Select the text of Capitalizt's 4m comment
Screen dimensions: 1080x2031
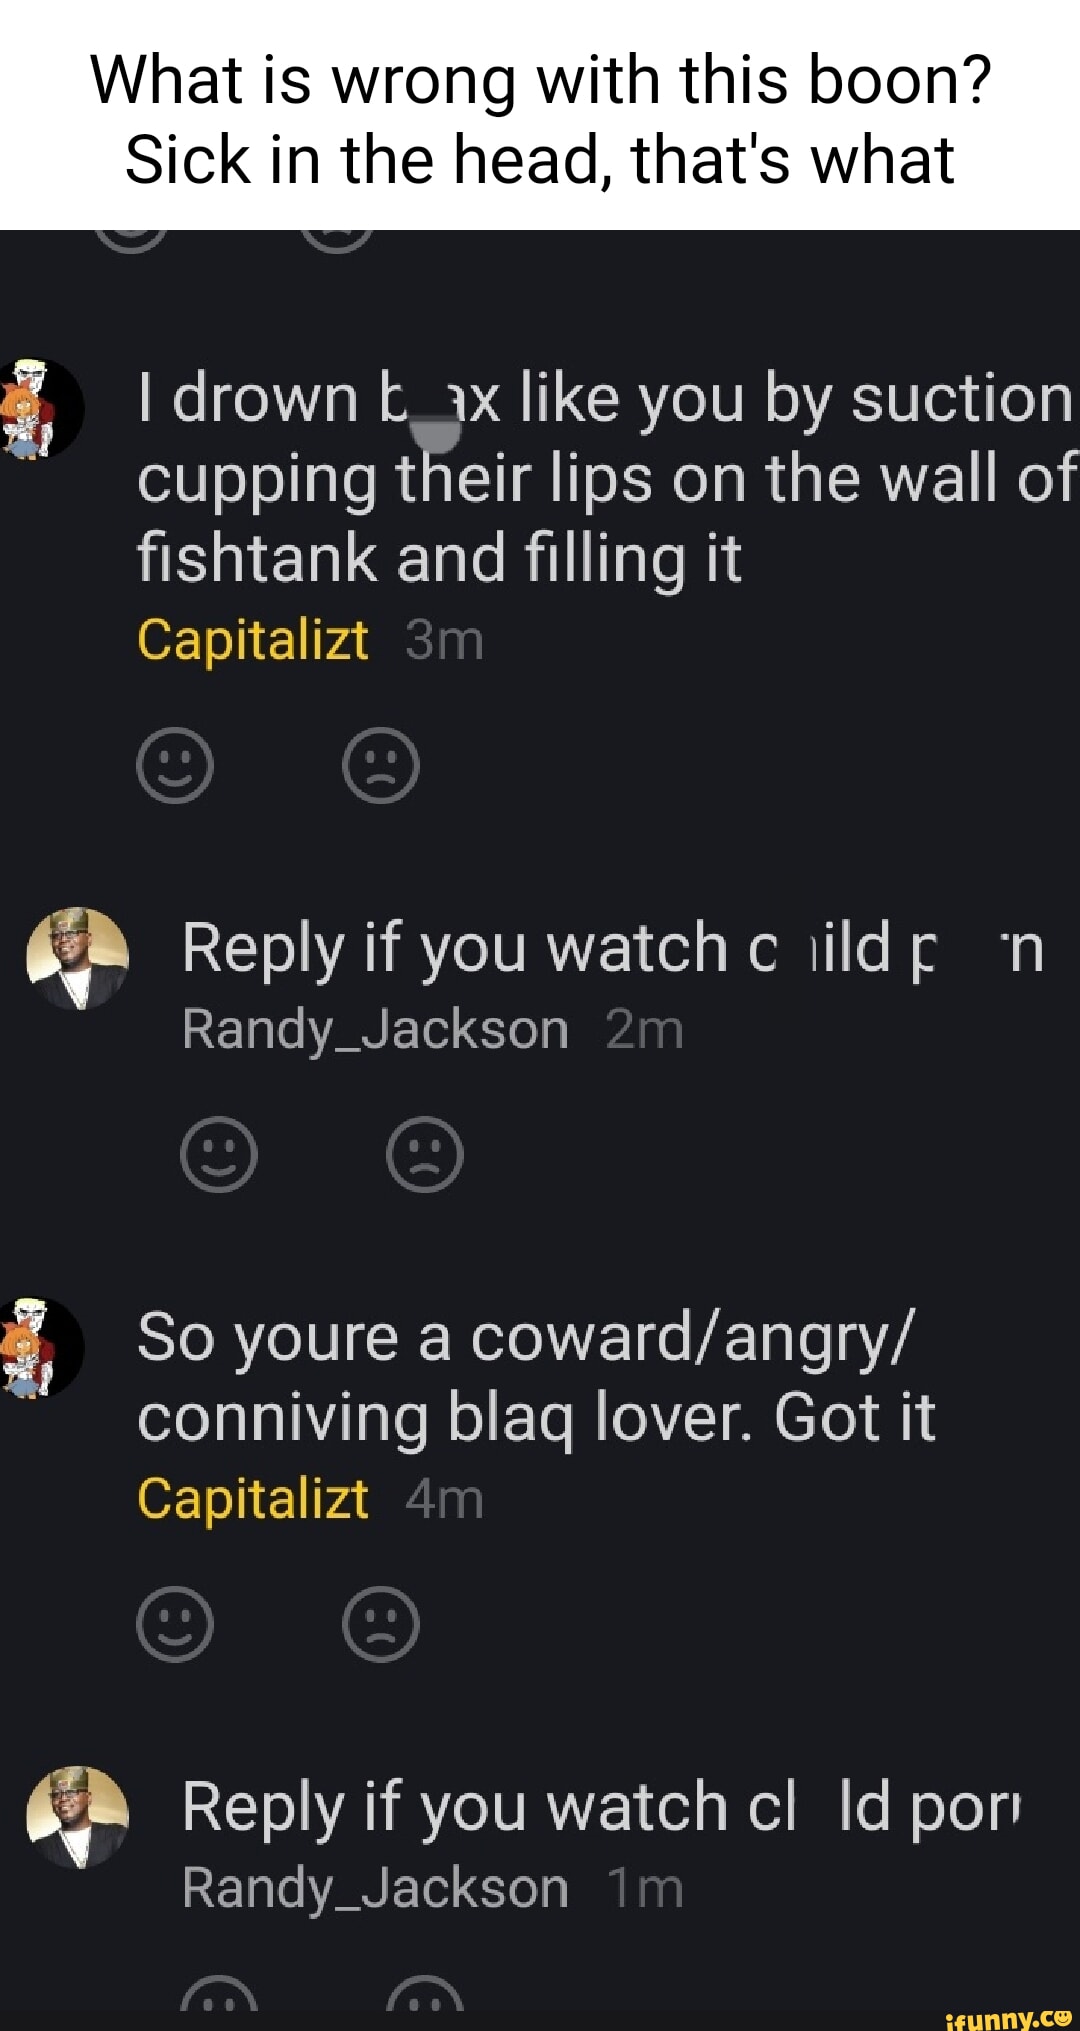click(536, 1377)
